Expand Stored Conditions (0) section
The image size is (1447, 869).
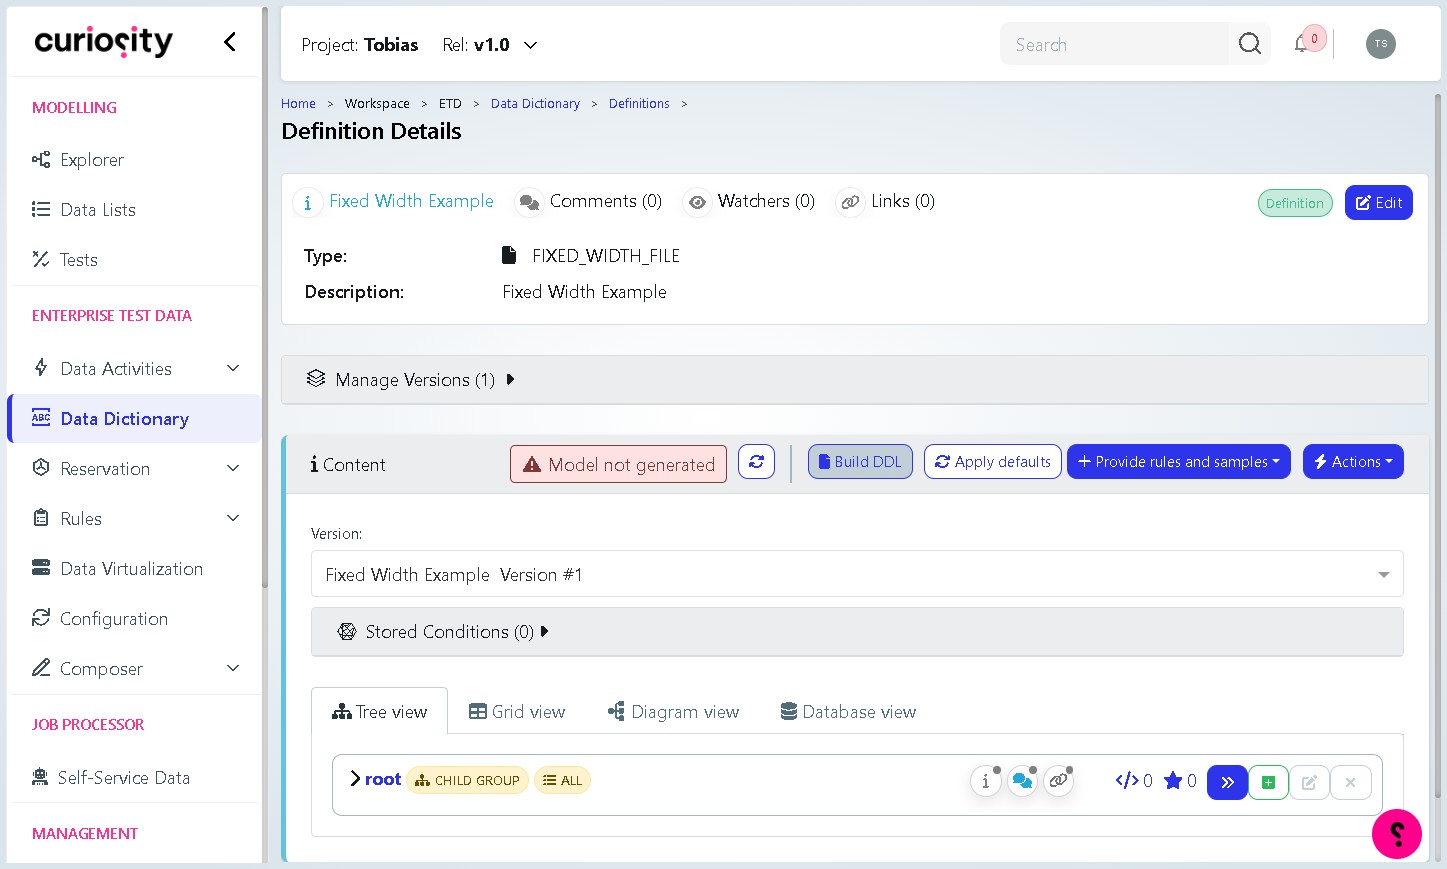point(857,632)
